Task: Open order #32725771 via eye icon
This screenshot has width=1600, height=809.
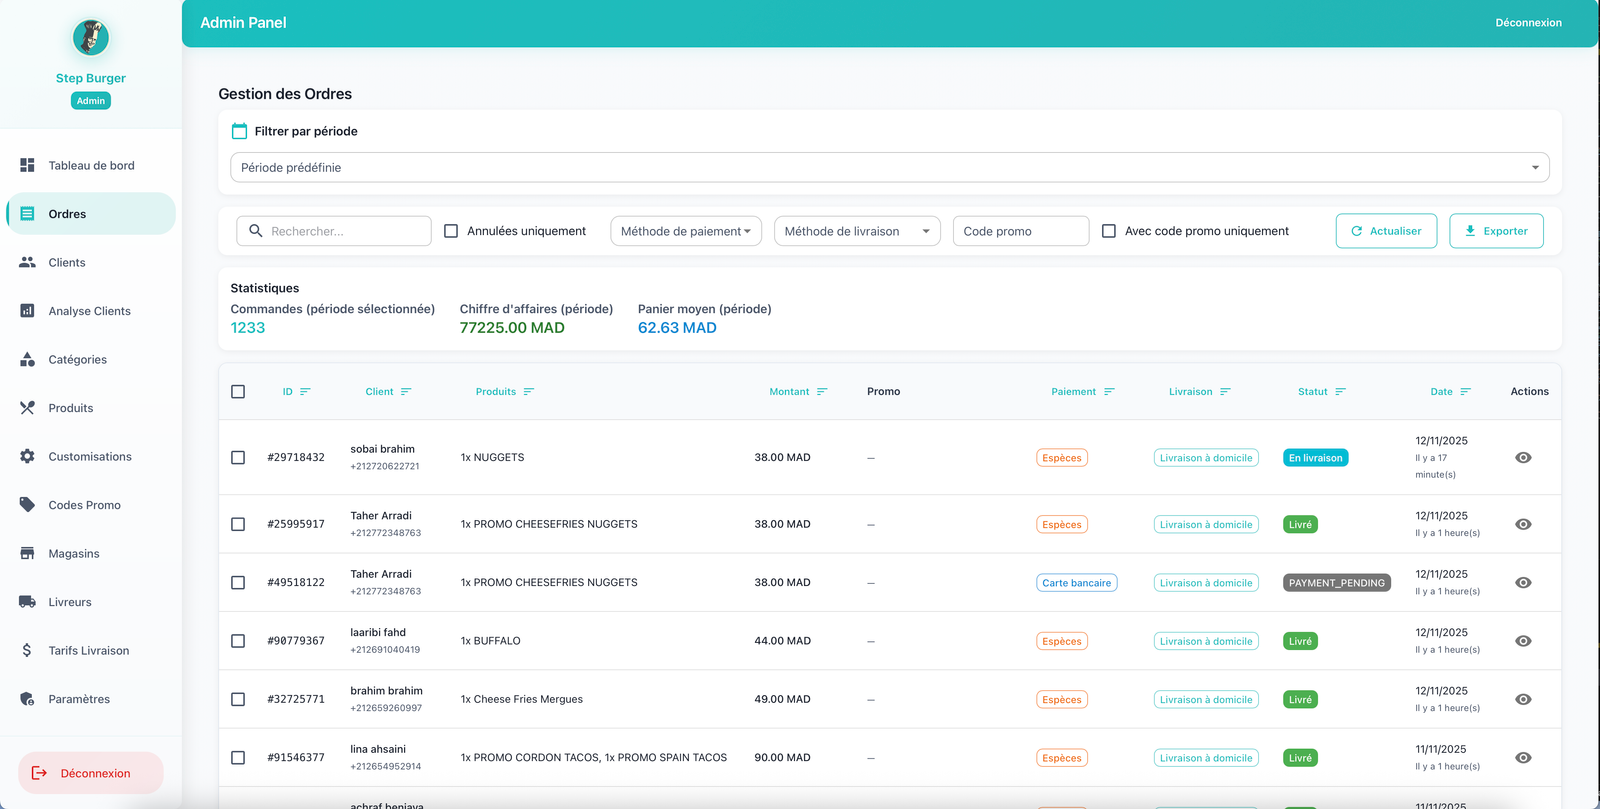Action: (x=1523, y=699)
